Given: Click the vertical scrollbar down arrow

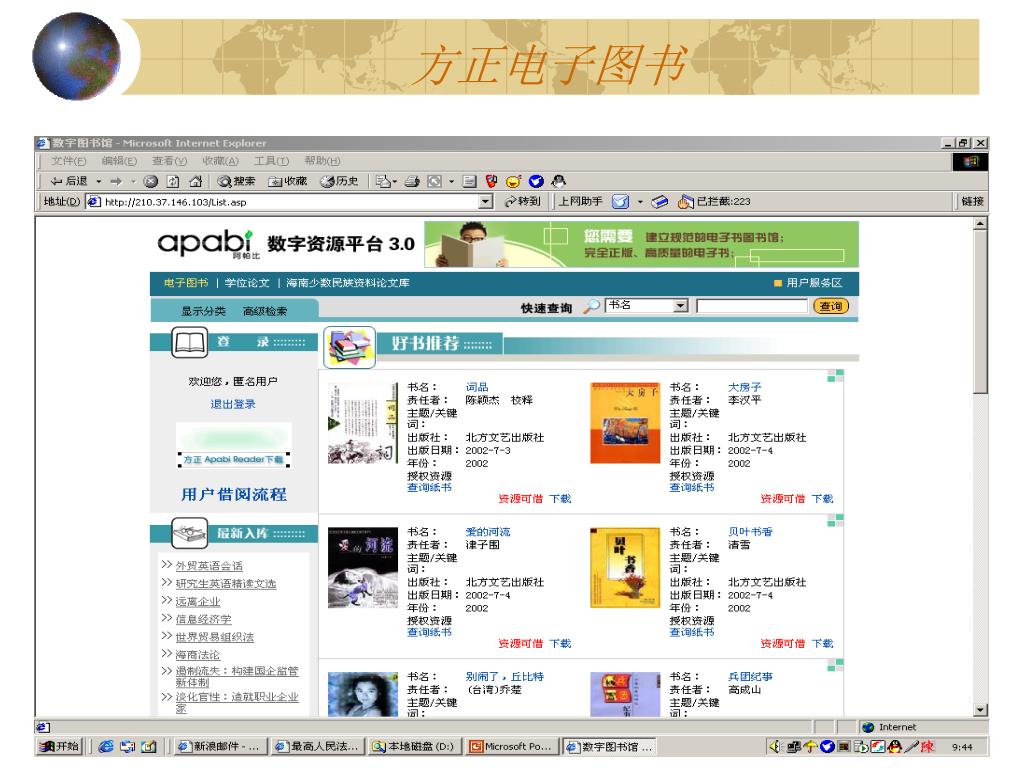Looking at the screenshot, I should [x=980, y=709].
